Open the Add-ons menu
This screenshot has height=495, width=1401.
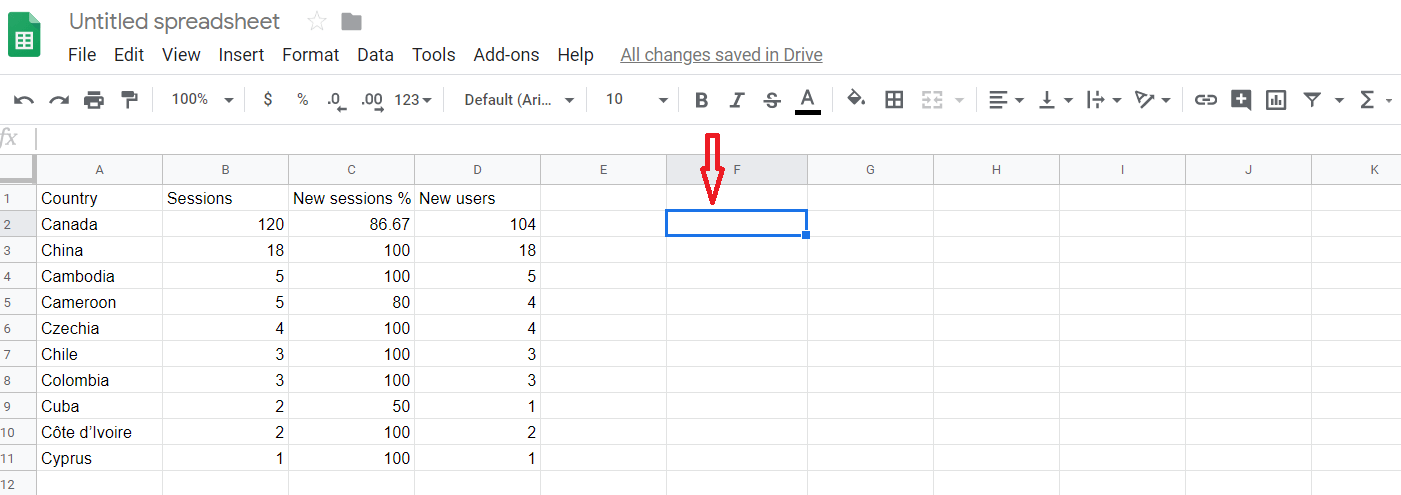coord(506,55)
